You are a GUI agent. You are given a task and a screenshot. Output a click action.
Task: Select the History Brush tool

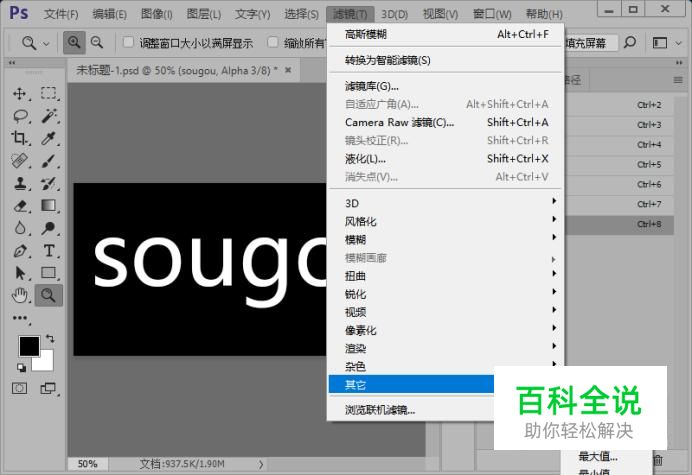tap(49, 183)
